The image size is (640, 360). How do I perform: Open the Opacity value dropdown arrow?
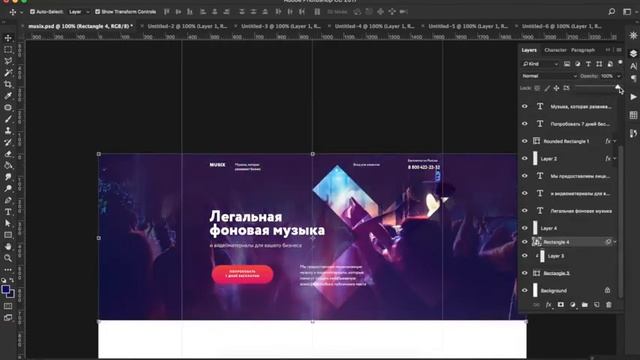pyautogui.click(x=619, y=76)
